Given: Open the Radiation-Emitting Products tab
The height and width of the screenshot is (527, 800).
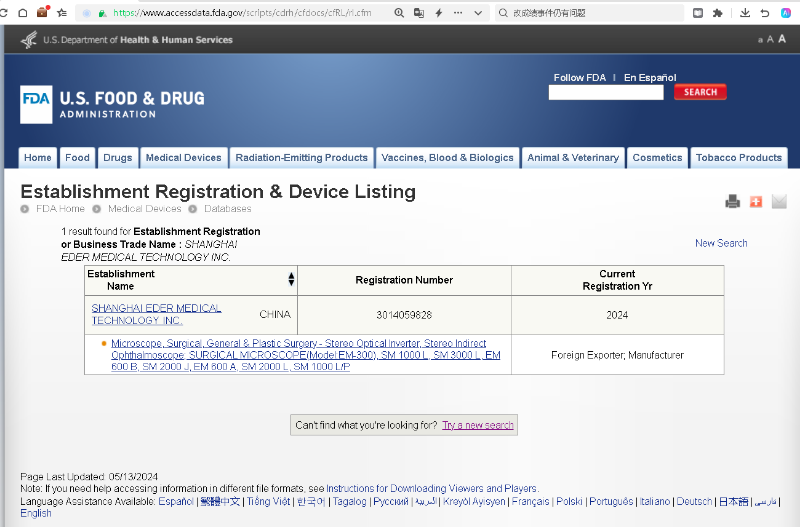Looking at the screenshot, I should point(302,158).
